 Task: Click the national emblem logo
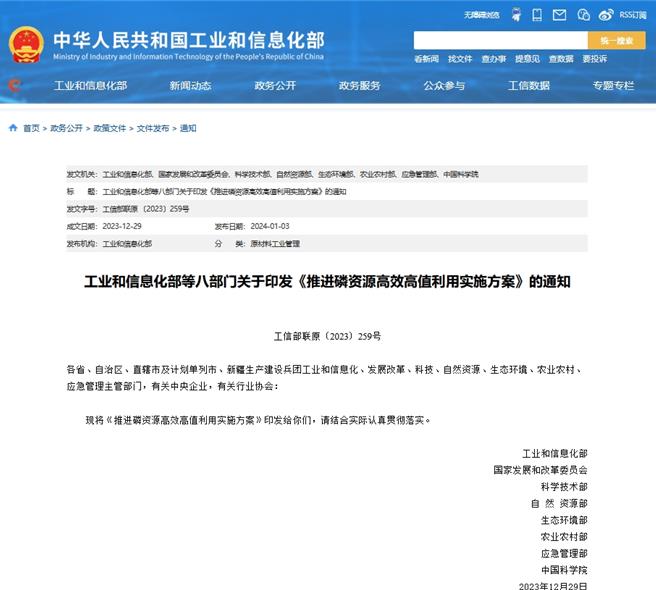[26, 42]
